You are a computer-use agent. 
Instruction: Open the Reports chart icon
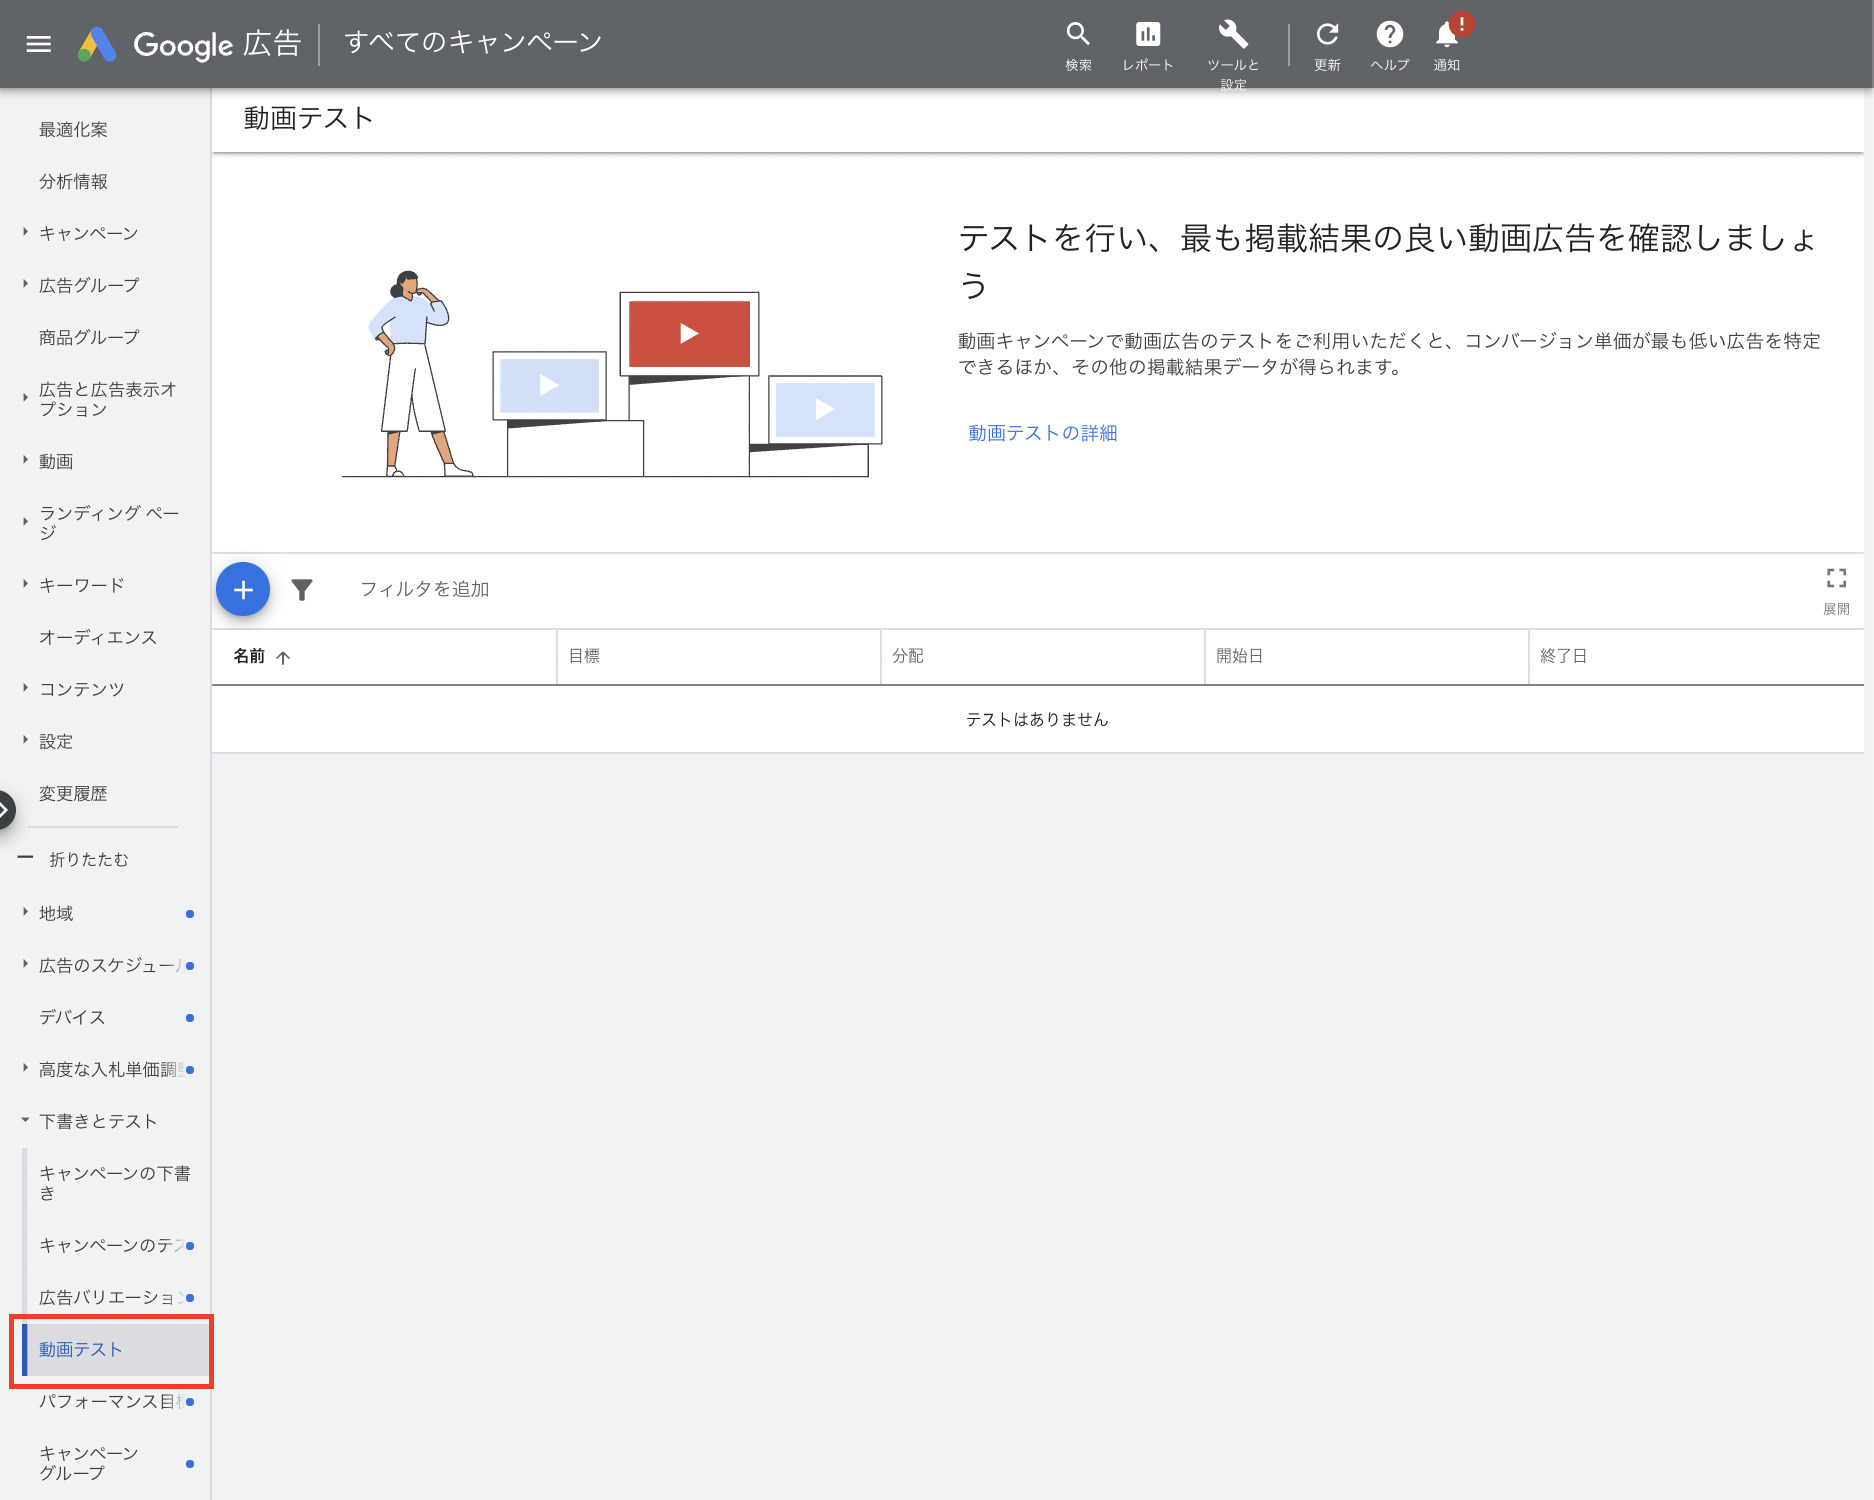pyautogui.click(x=1147, y=36)
